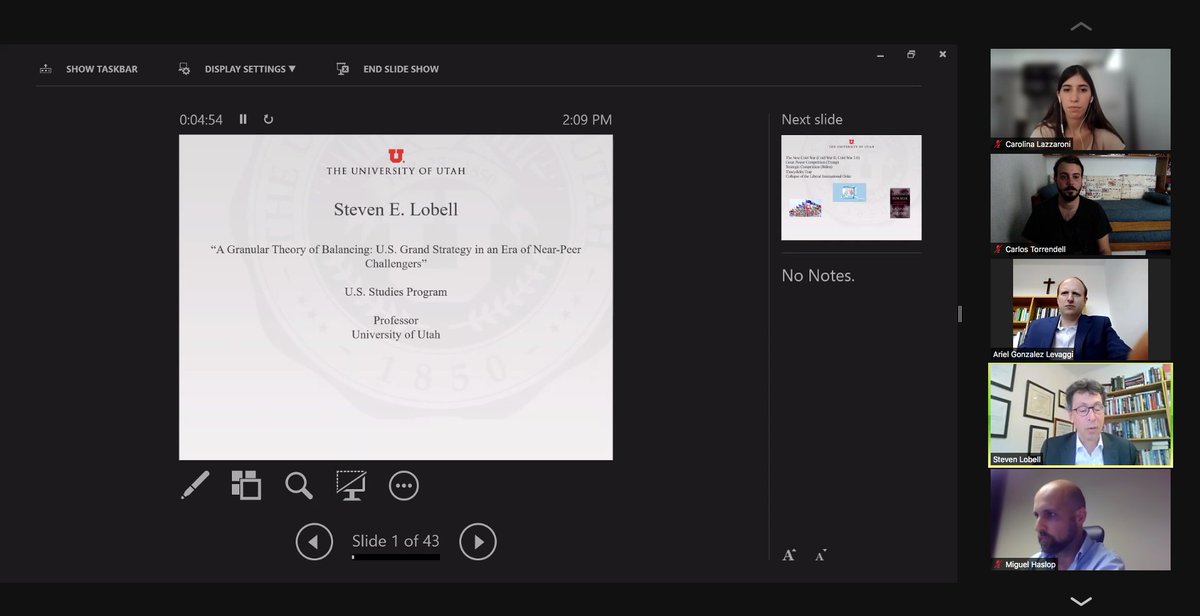This screenshot has height=616, width=1200.
Task: Show earlier participants with the up chevron
Action: 1081,27
